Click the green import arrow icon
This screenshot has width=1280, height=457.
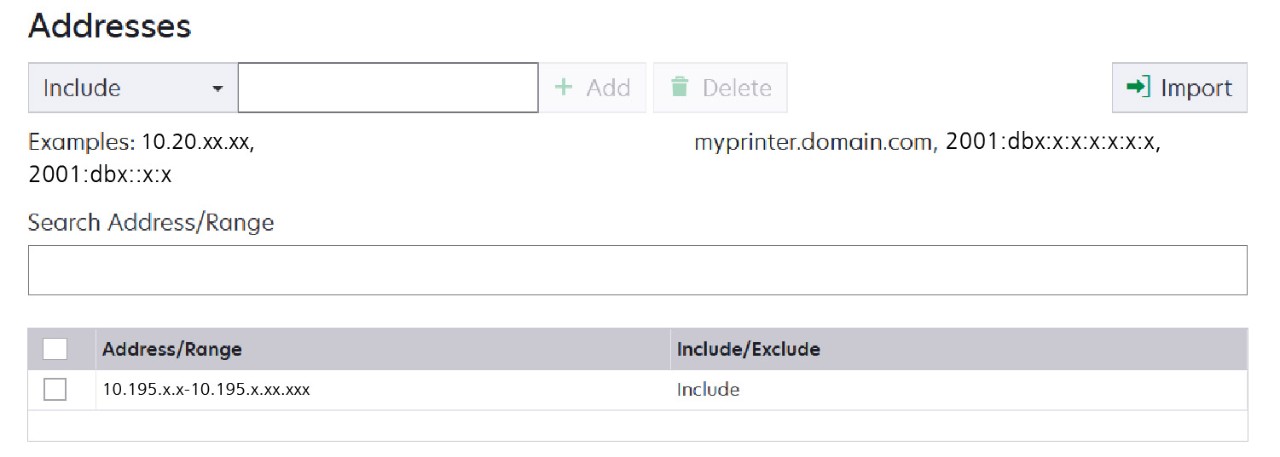coord(1138,88)
